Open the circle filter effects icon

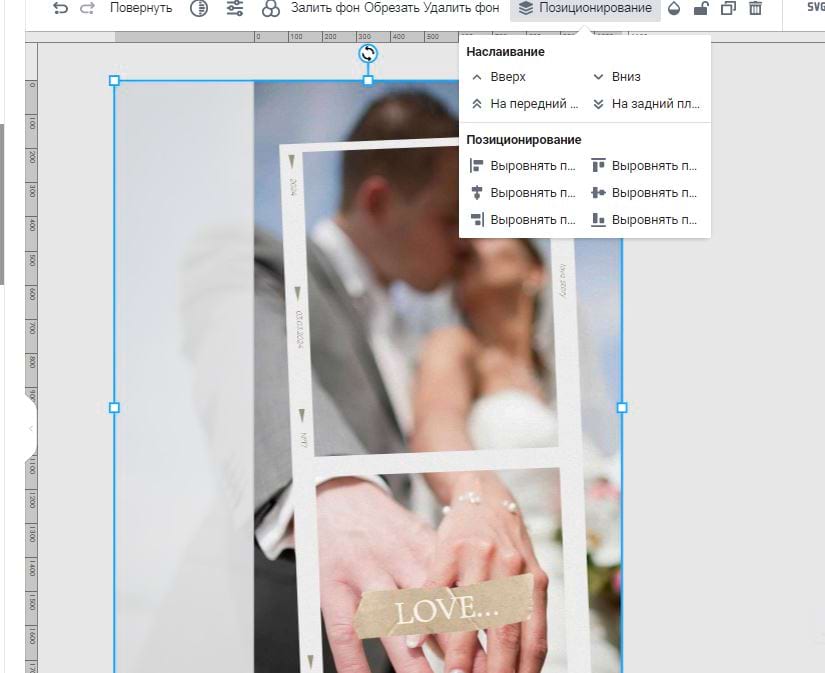(199, 8)
